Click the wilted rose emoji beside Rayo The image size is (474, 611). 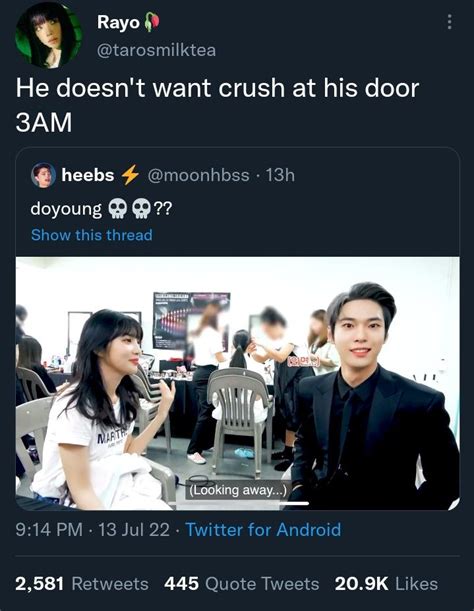[x=152, y=22]
